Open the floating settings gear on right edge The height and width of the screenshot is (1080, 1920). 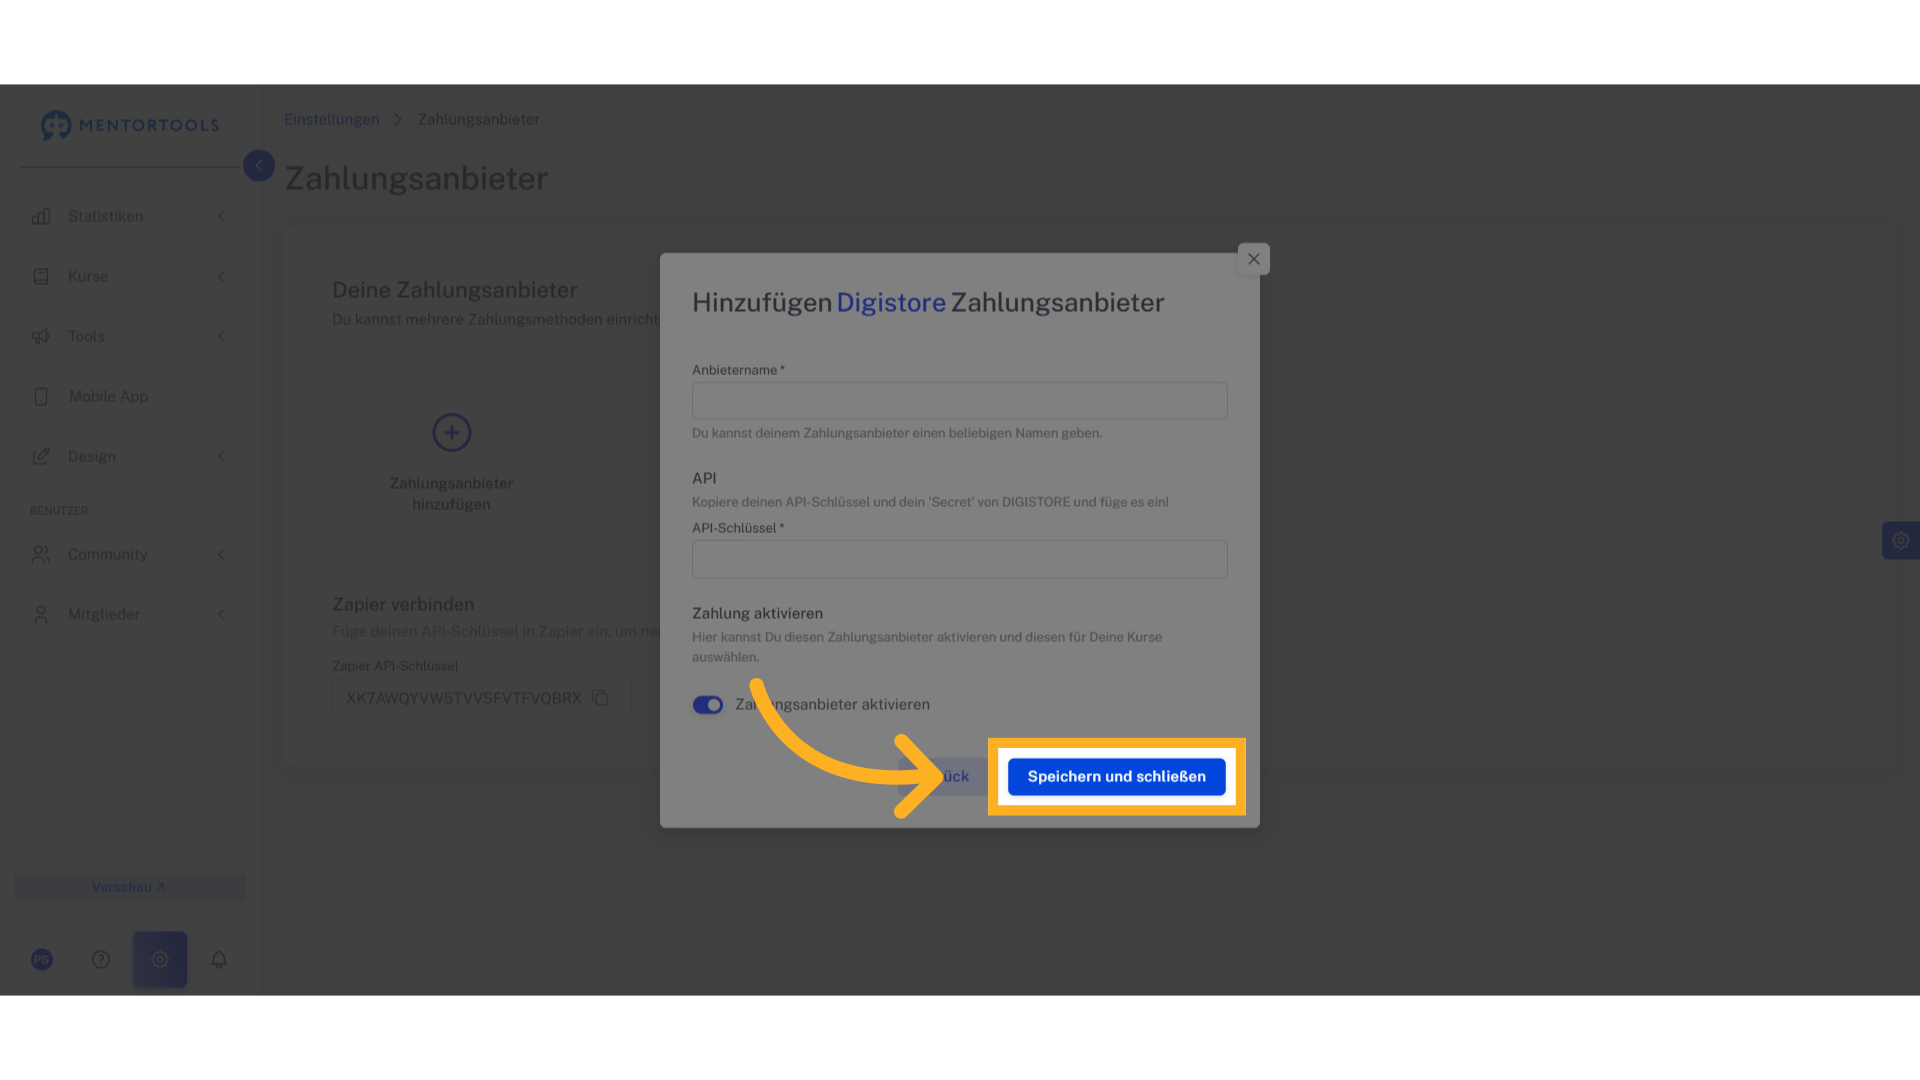coord(1901,541)
